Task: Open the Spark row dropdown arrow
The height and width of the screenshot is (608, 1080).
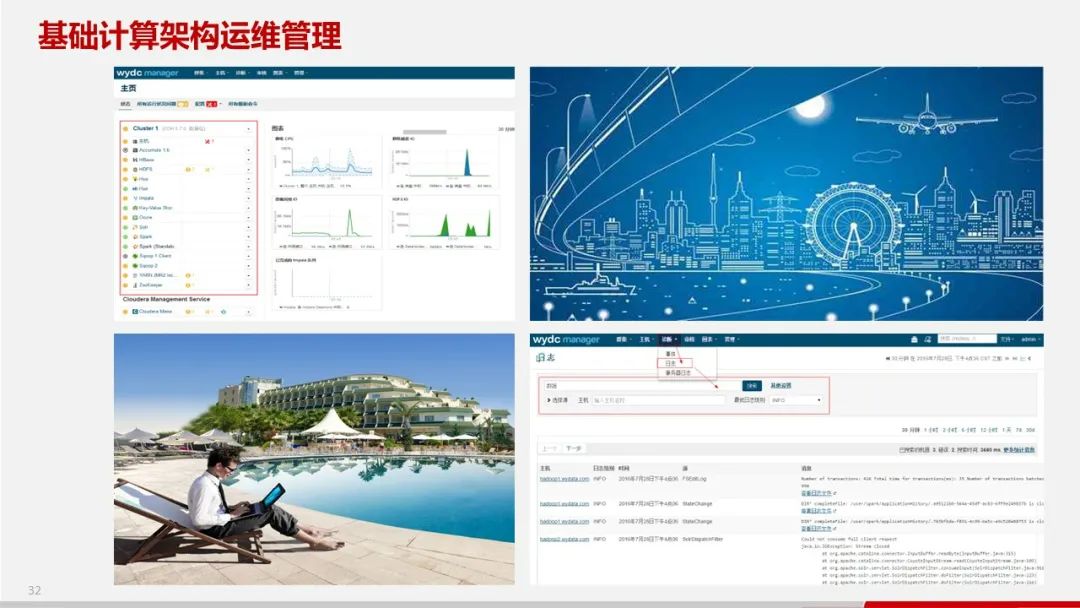Action: (x=249, y=237)
